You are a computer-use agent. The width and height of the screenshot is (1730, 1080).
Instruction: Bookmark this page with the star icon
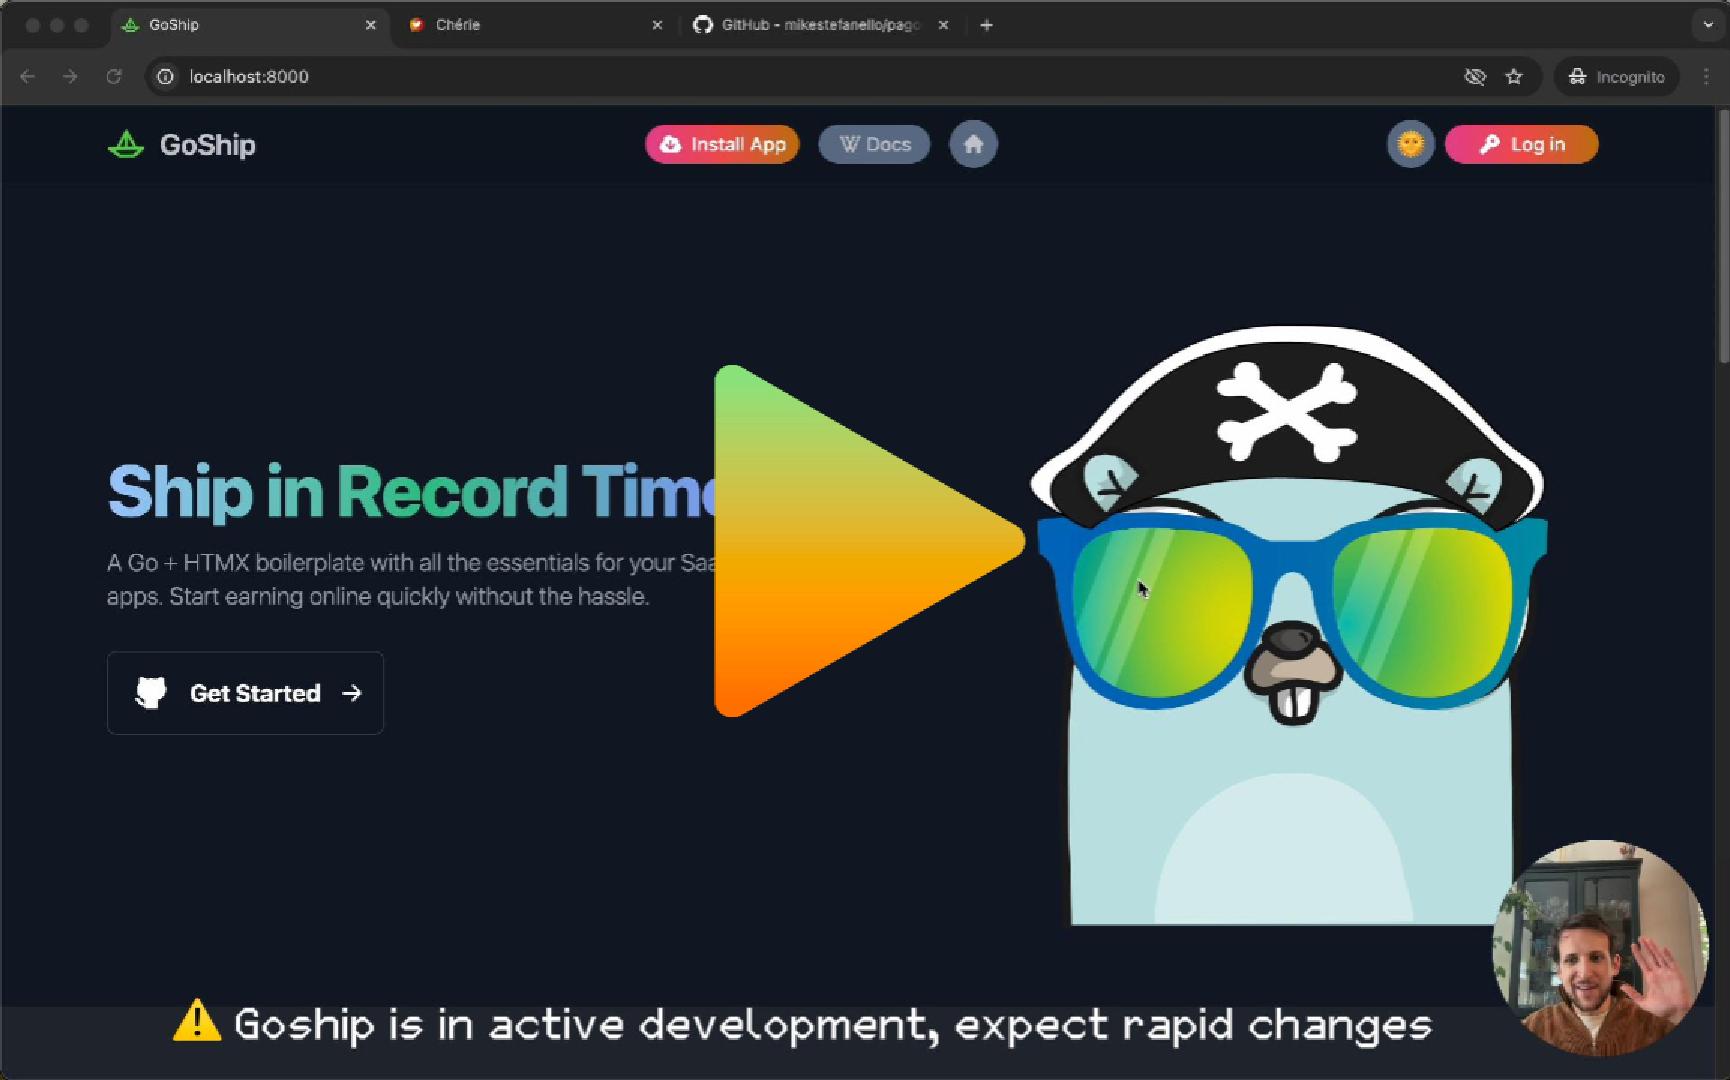click(1514, 77)
